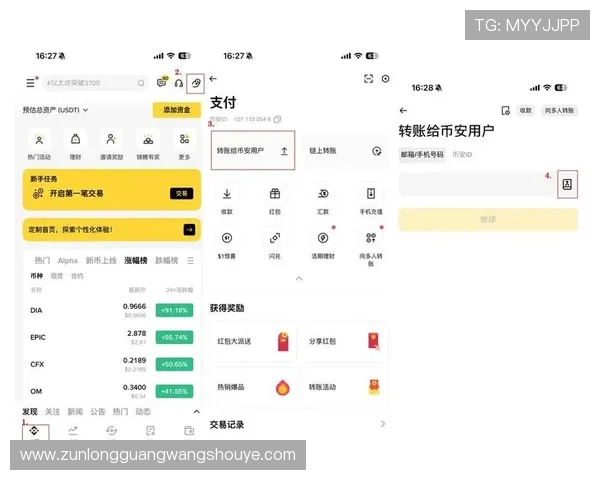
Task: Click the +50.65% change badge
Action: point(174,364)
